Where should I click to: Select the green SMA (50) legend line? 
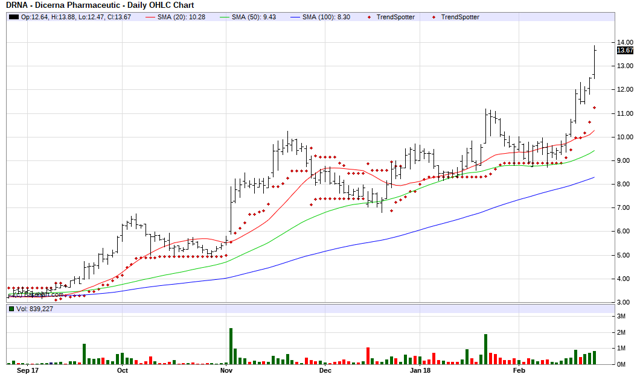pyautogui.click(x=224, y=17)
